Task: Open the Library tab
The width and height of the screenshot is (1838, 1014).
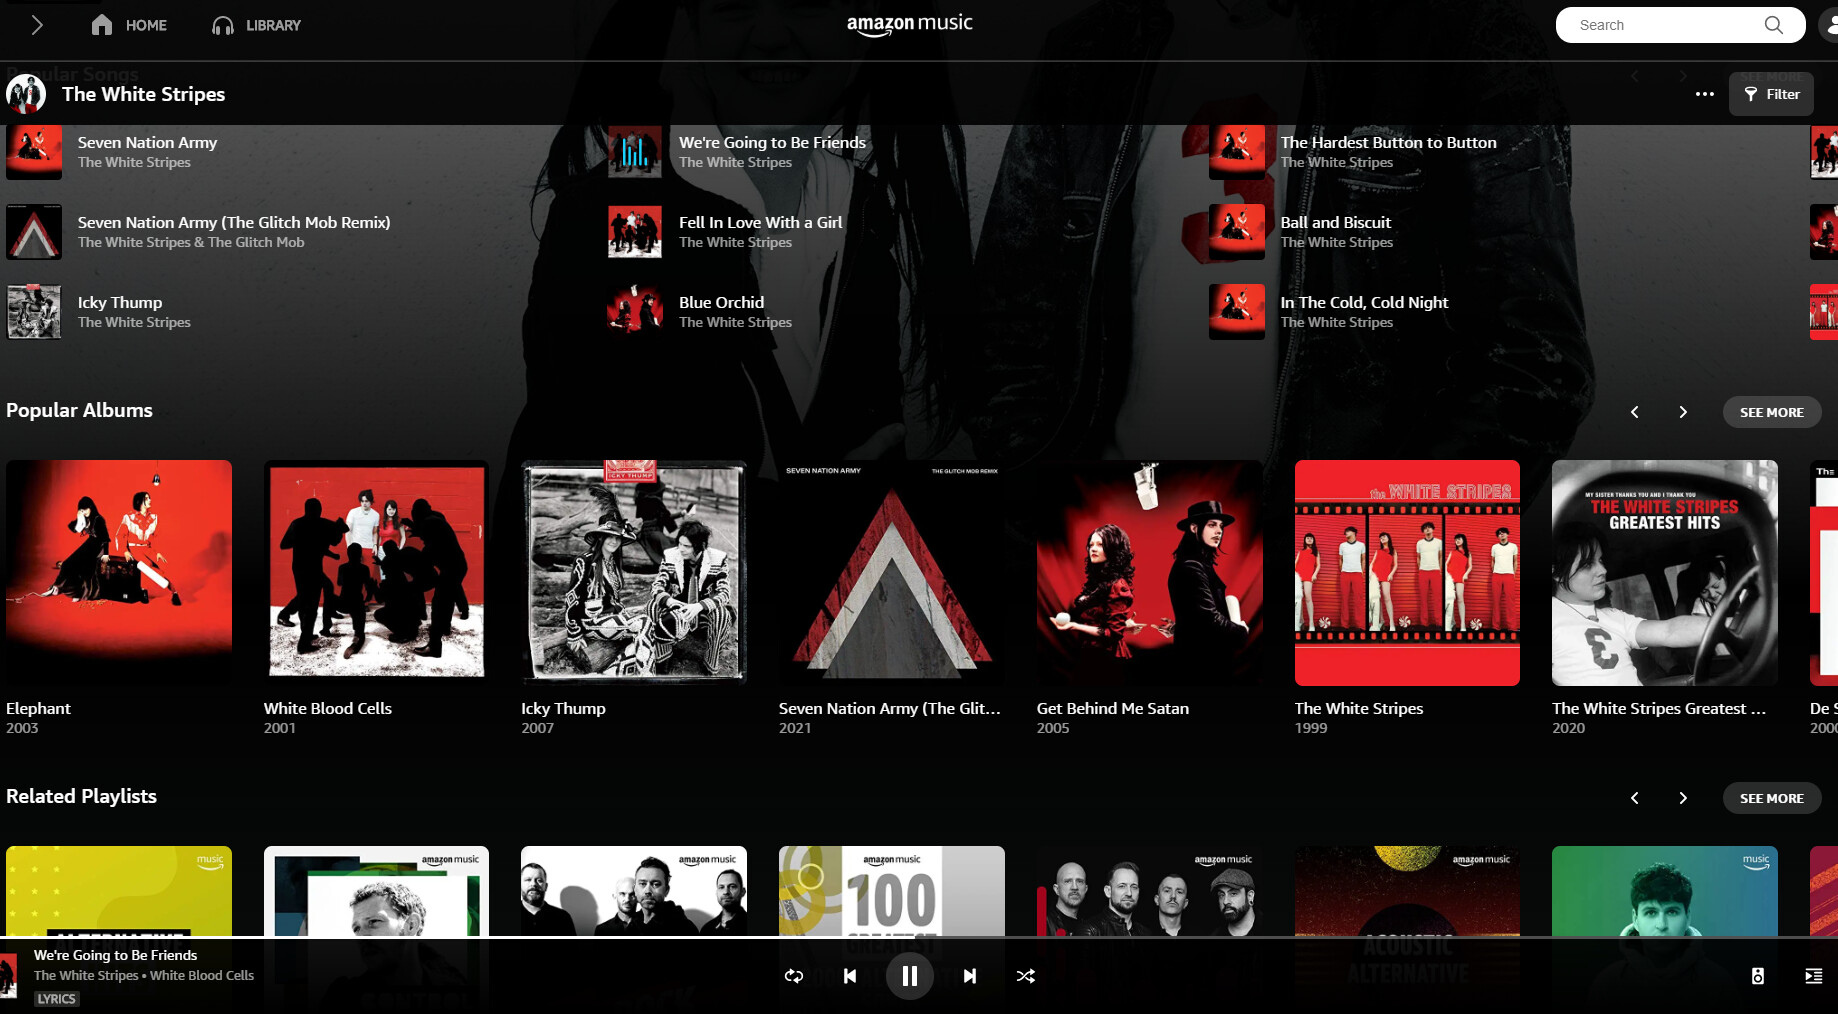Action: tap(257, 25)
